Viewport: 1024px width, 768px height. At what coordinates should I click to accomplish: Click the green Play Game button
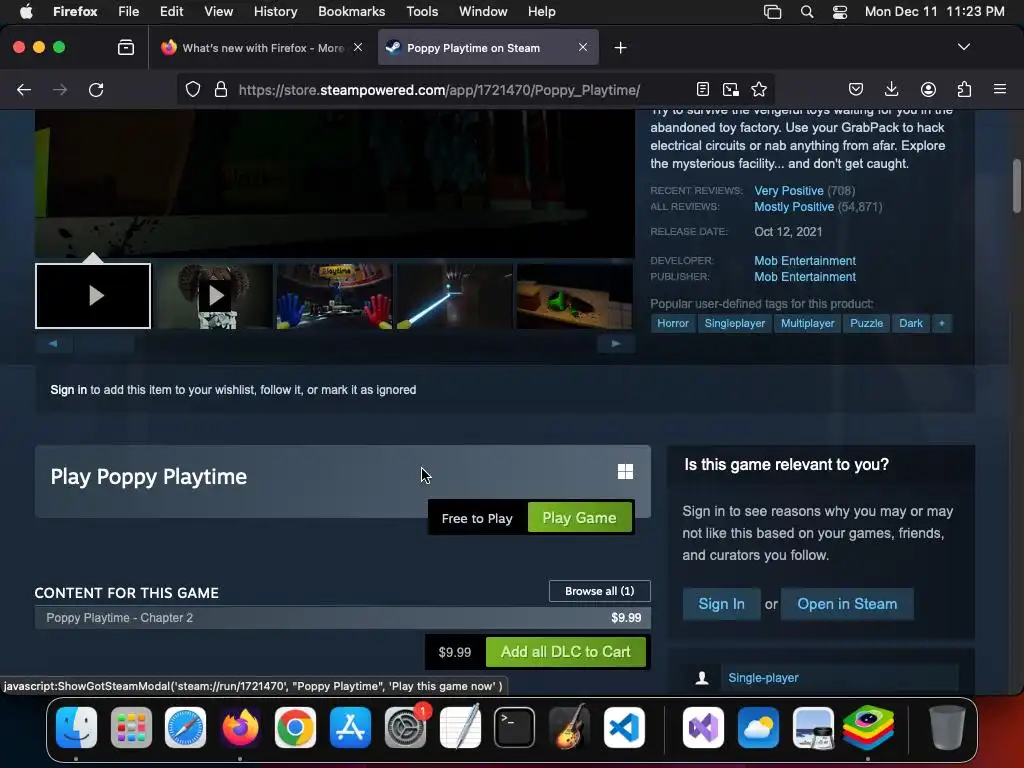tap(579, 518)
